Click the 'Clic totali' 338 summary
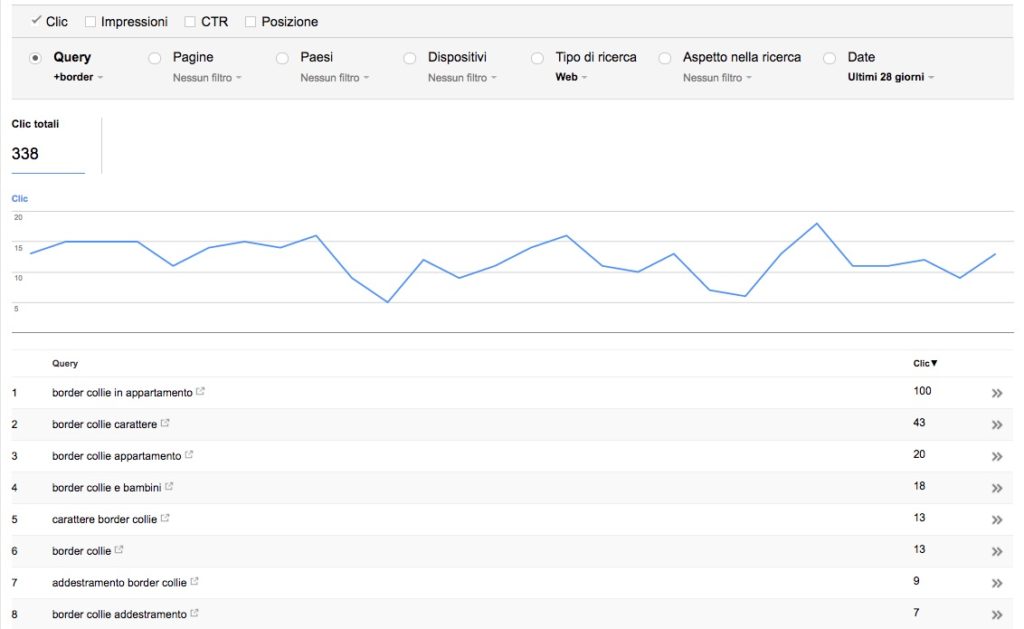The height and width of the screenshot is (629, 1024). click(48, 144)
